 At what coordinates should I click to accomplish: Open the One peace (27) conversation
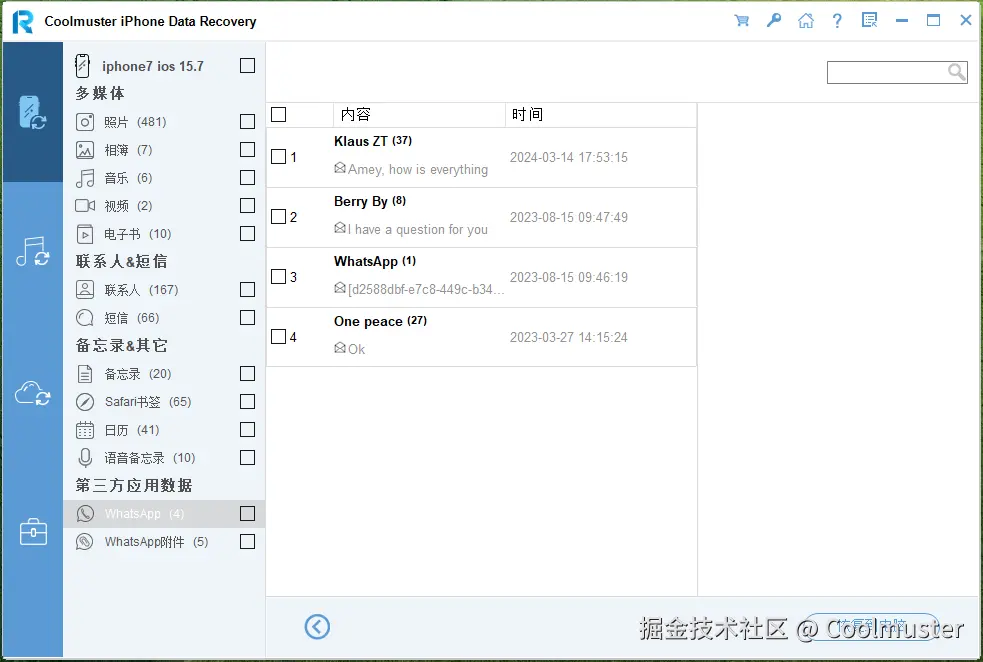click(481, 337)
